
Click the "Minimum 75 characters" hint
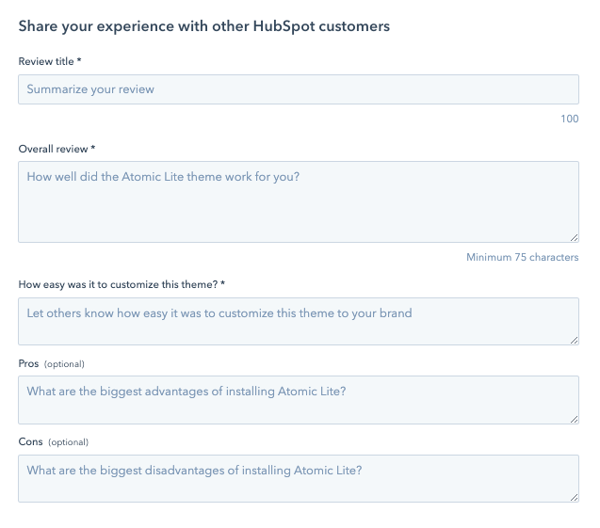pyautogui.click(x=522, y=257)
